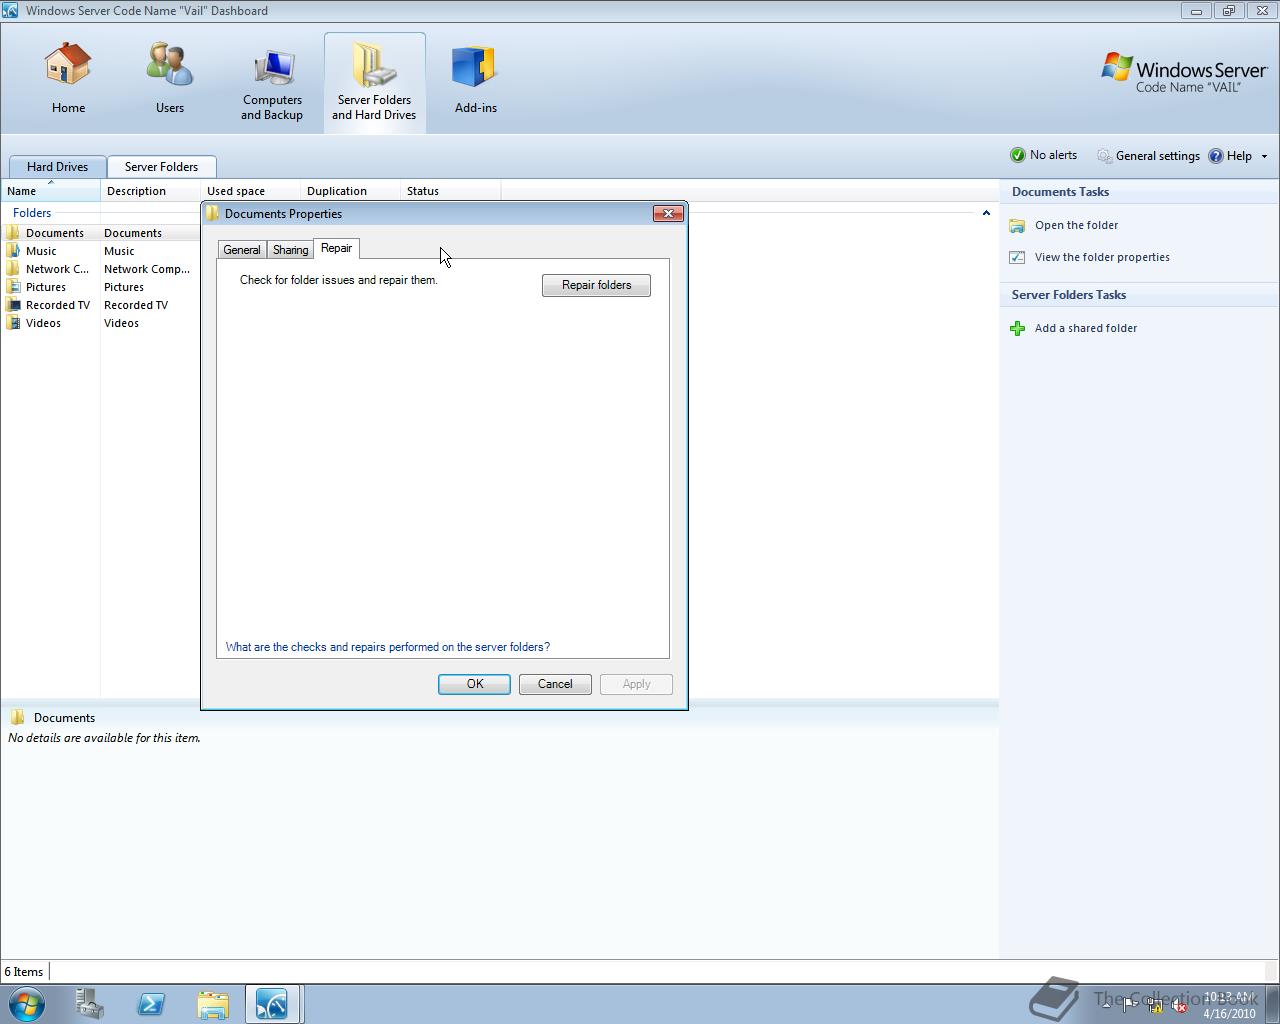This screenshot has height=1024, width=1280.
Task: Click the Dashboard taskbar button
Action: (272, 1004)
